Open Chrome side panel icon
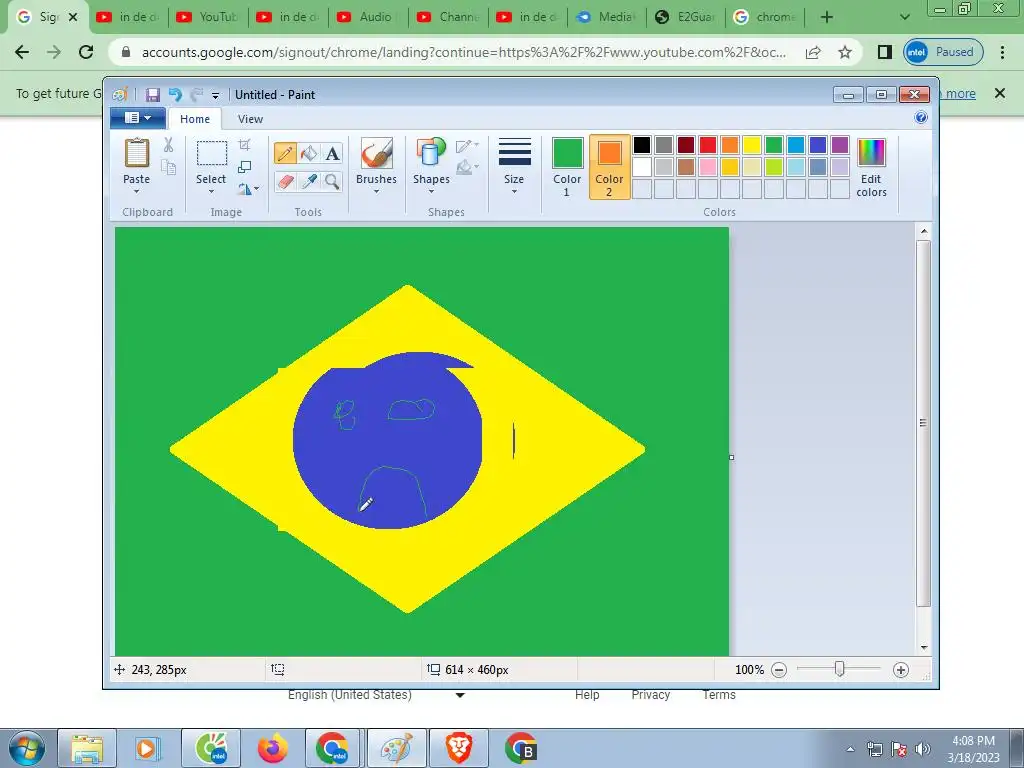The height and width of the screenshot is (768, 1024). 884,52
